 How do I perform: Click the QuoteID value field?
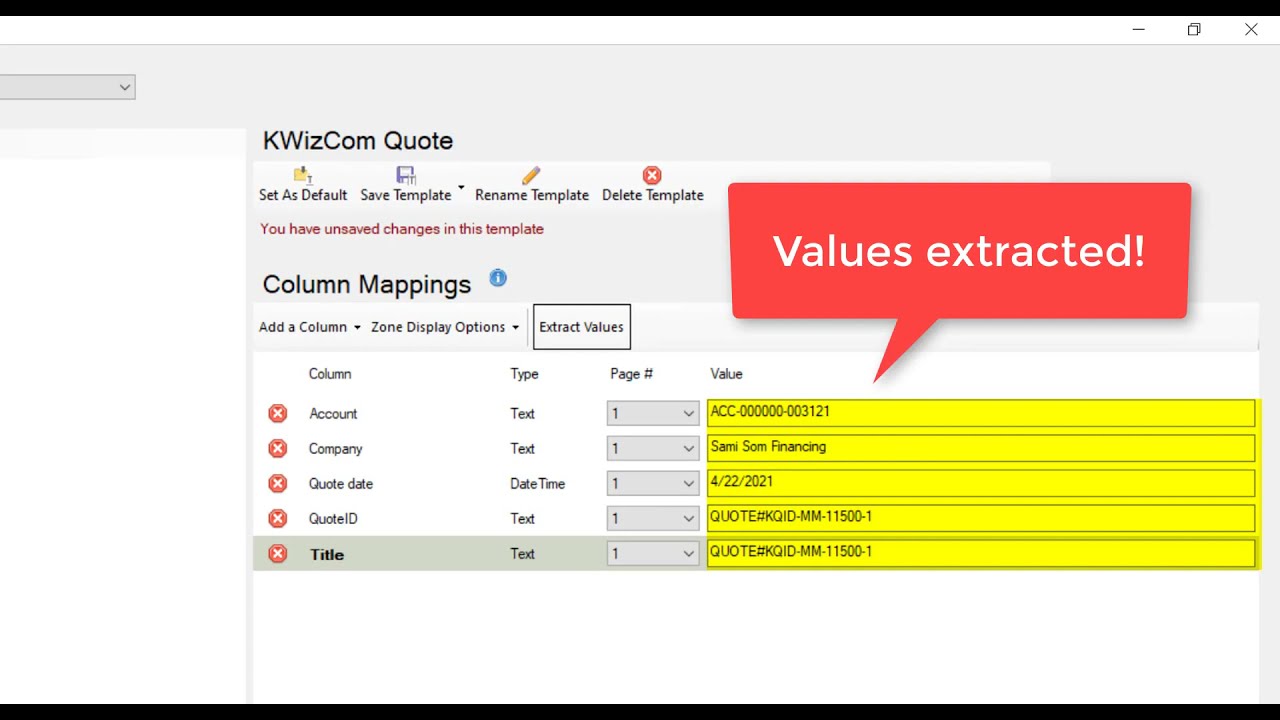tap(981, 517)
